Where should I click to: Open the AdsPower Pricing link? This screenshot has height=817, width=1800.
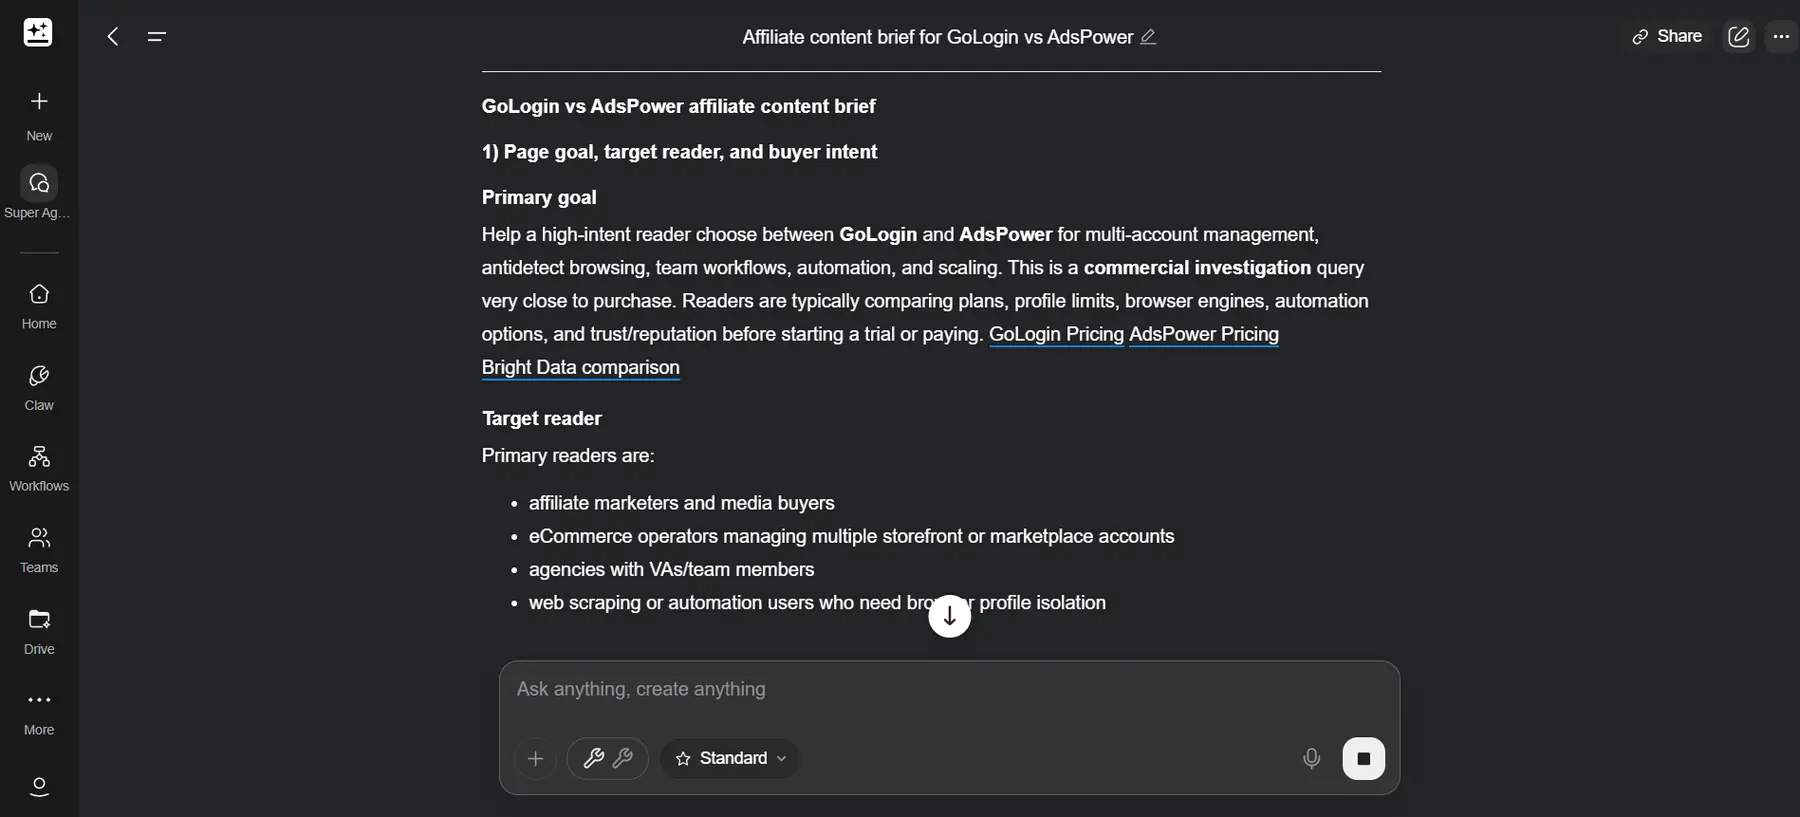[x=1204, y=334]
